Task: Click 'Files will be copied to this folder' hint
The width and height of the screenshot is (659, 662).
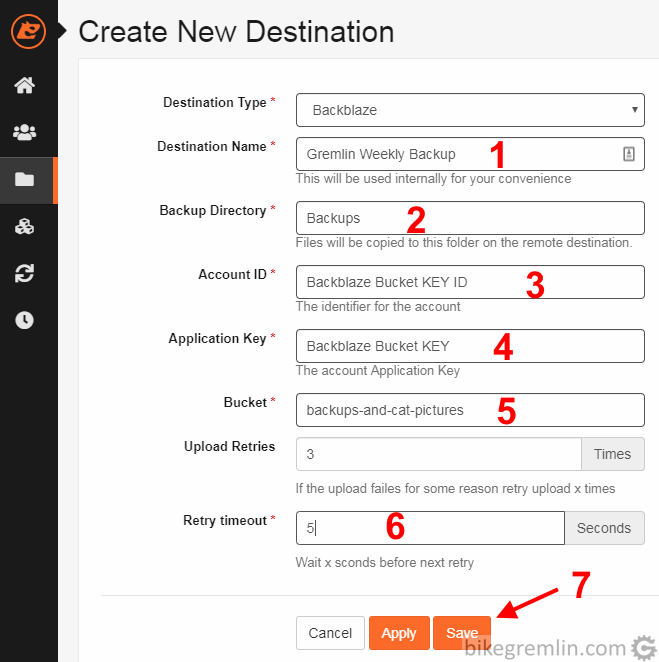Action: tap(464, 243)
